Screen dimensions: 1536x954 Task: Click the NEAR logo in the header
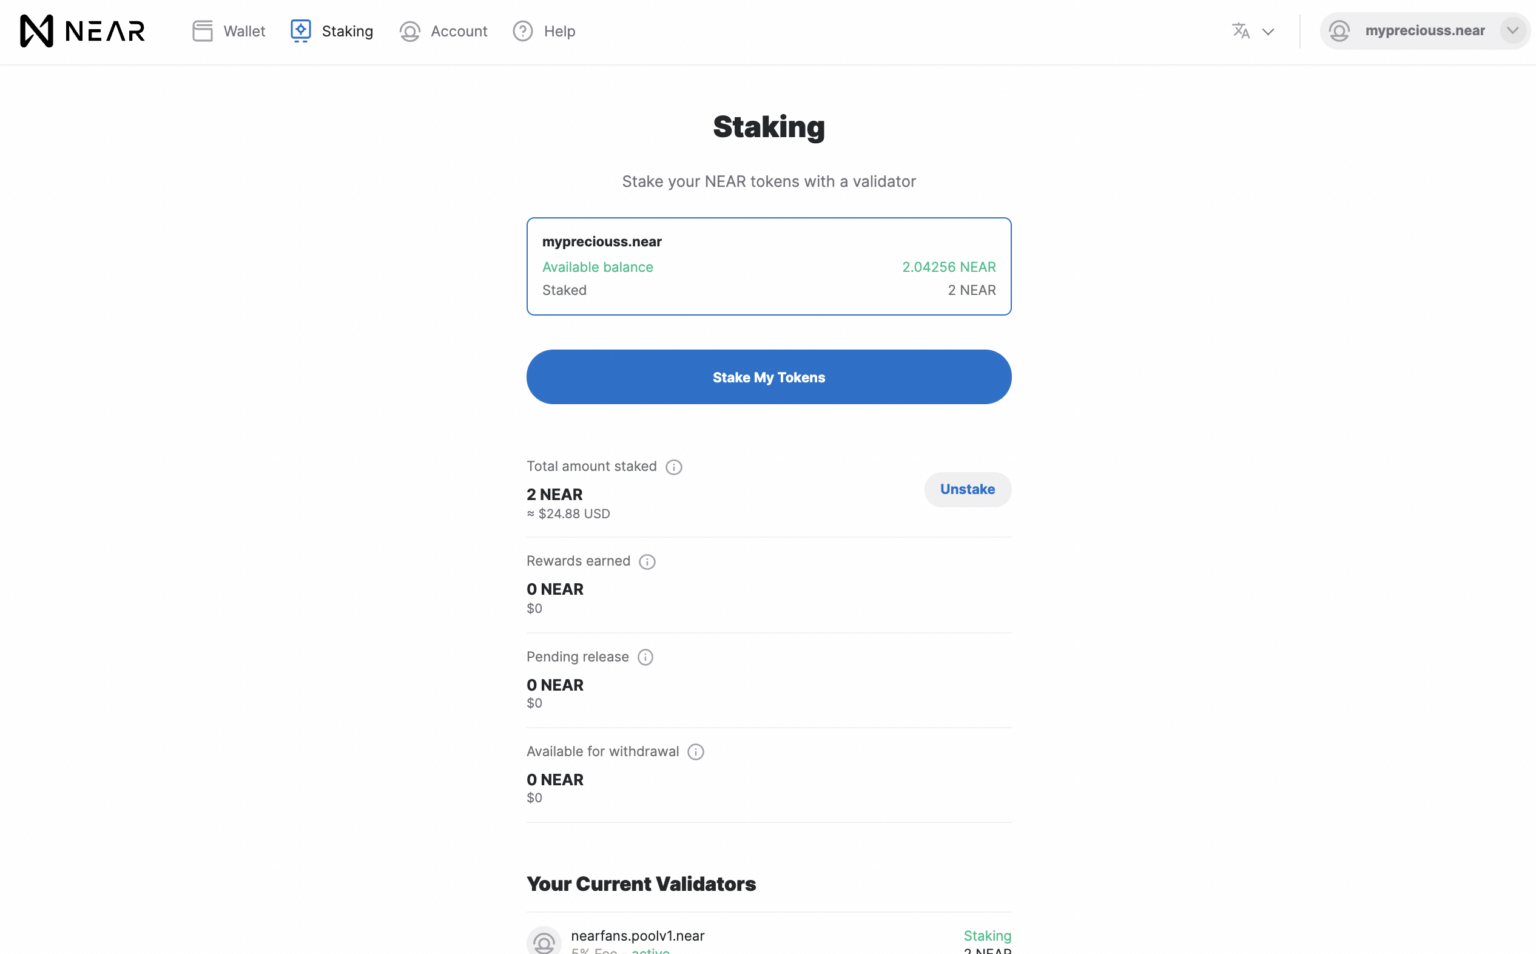82,30
